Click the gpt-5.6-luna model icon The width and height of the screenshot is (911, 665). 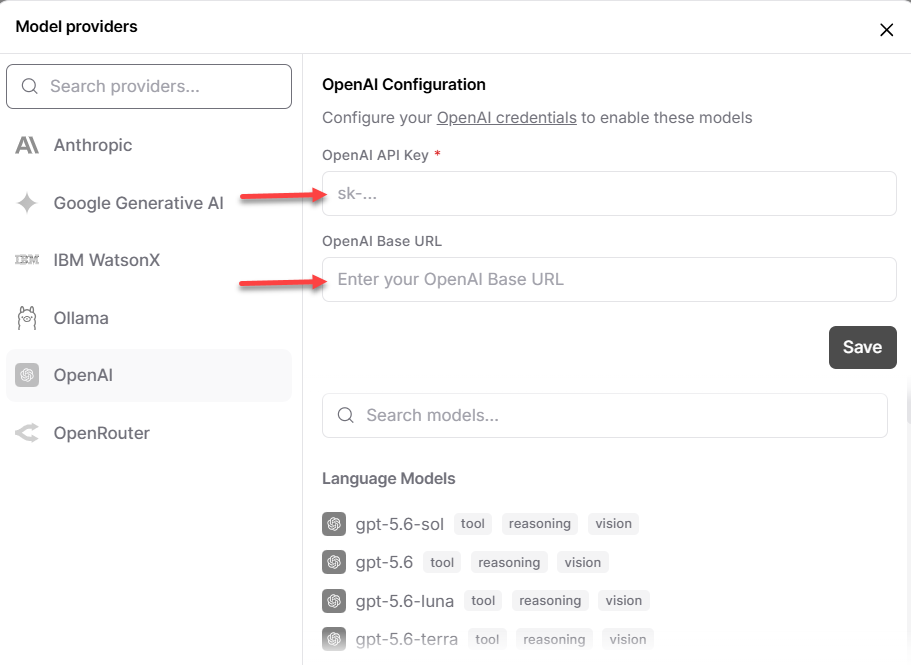coord(334,601)
